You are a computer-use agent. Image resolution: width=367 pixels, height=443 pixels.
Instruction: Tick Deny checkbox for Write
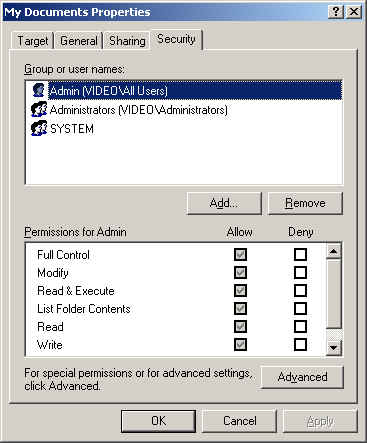pos(300,345)
